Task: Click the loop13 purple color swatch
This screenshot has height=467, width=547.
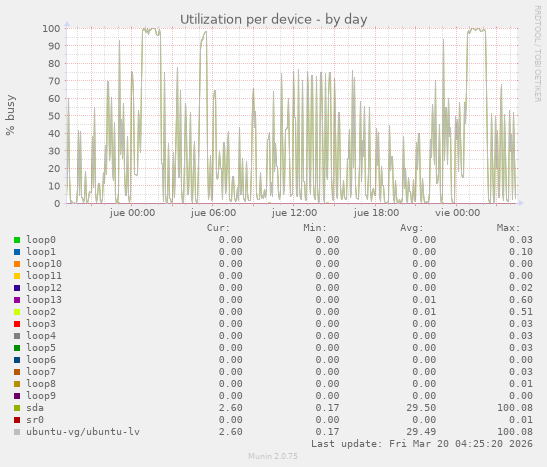Action: pos(17,300)
